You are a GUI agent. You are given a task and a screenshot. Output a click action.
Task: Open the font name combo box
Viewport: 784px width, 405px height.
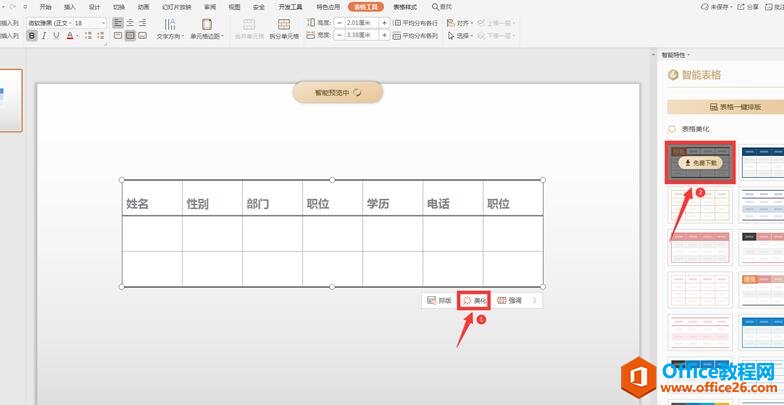coord(50,23)
